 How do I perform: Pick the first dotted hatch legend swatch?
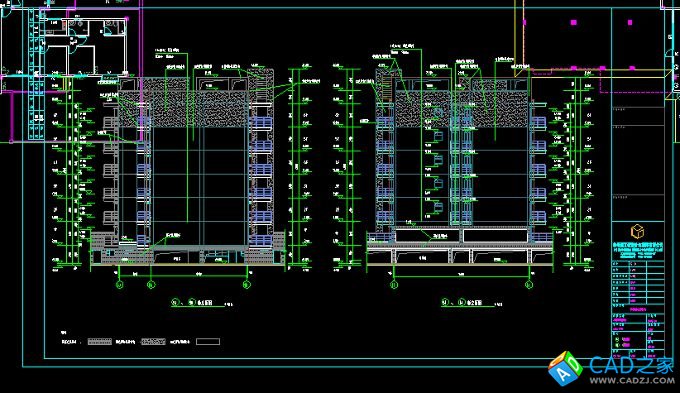tap(100, 342)
